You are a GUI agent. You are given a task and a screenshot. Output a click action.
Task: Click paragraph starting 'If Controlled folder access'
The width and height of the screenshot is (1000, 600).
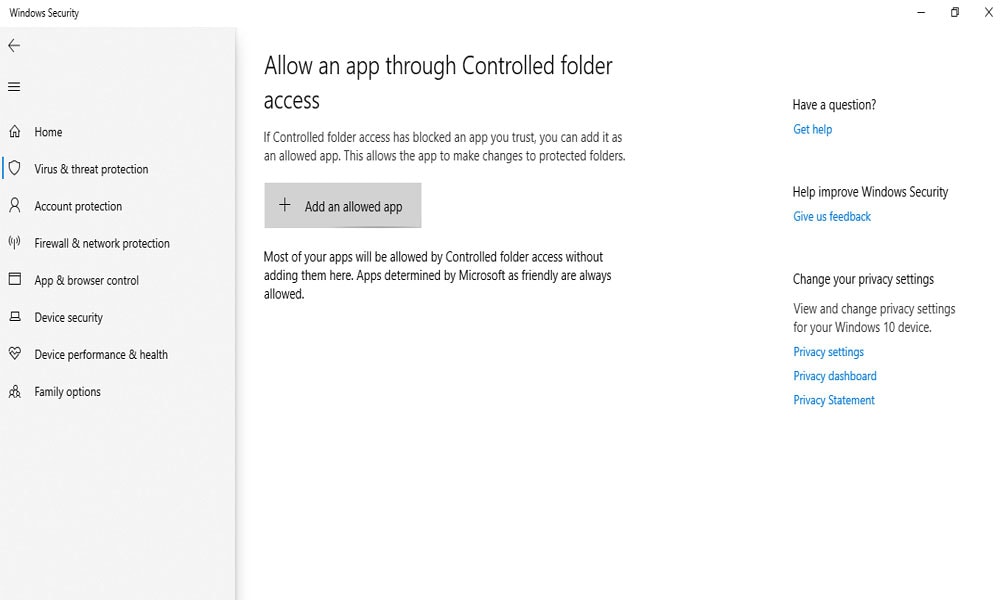pyautogui.click(x=445, y=147)
